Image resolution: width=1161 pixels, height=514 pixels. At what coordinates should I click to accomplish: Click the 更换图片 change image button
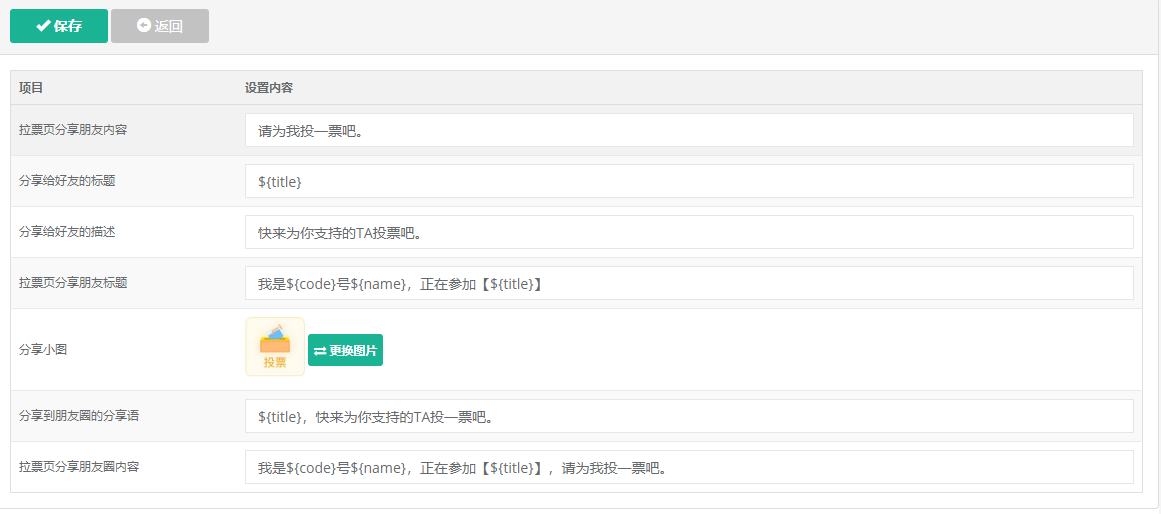pos(345,350)
